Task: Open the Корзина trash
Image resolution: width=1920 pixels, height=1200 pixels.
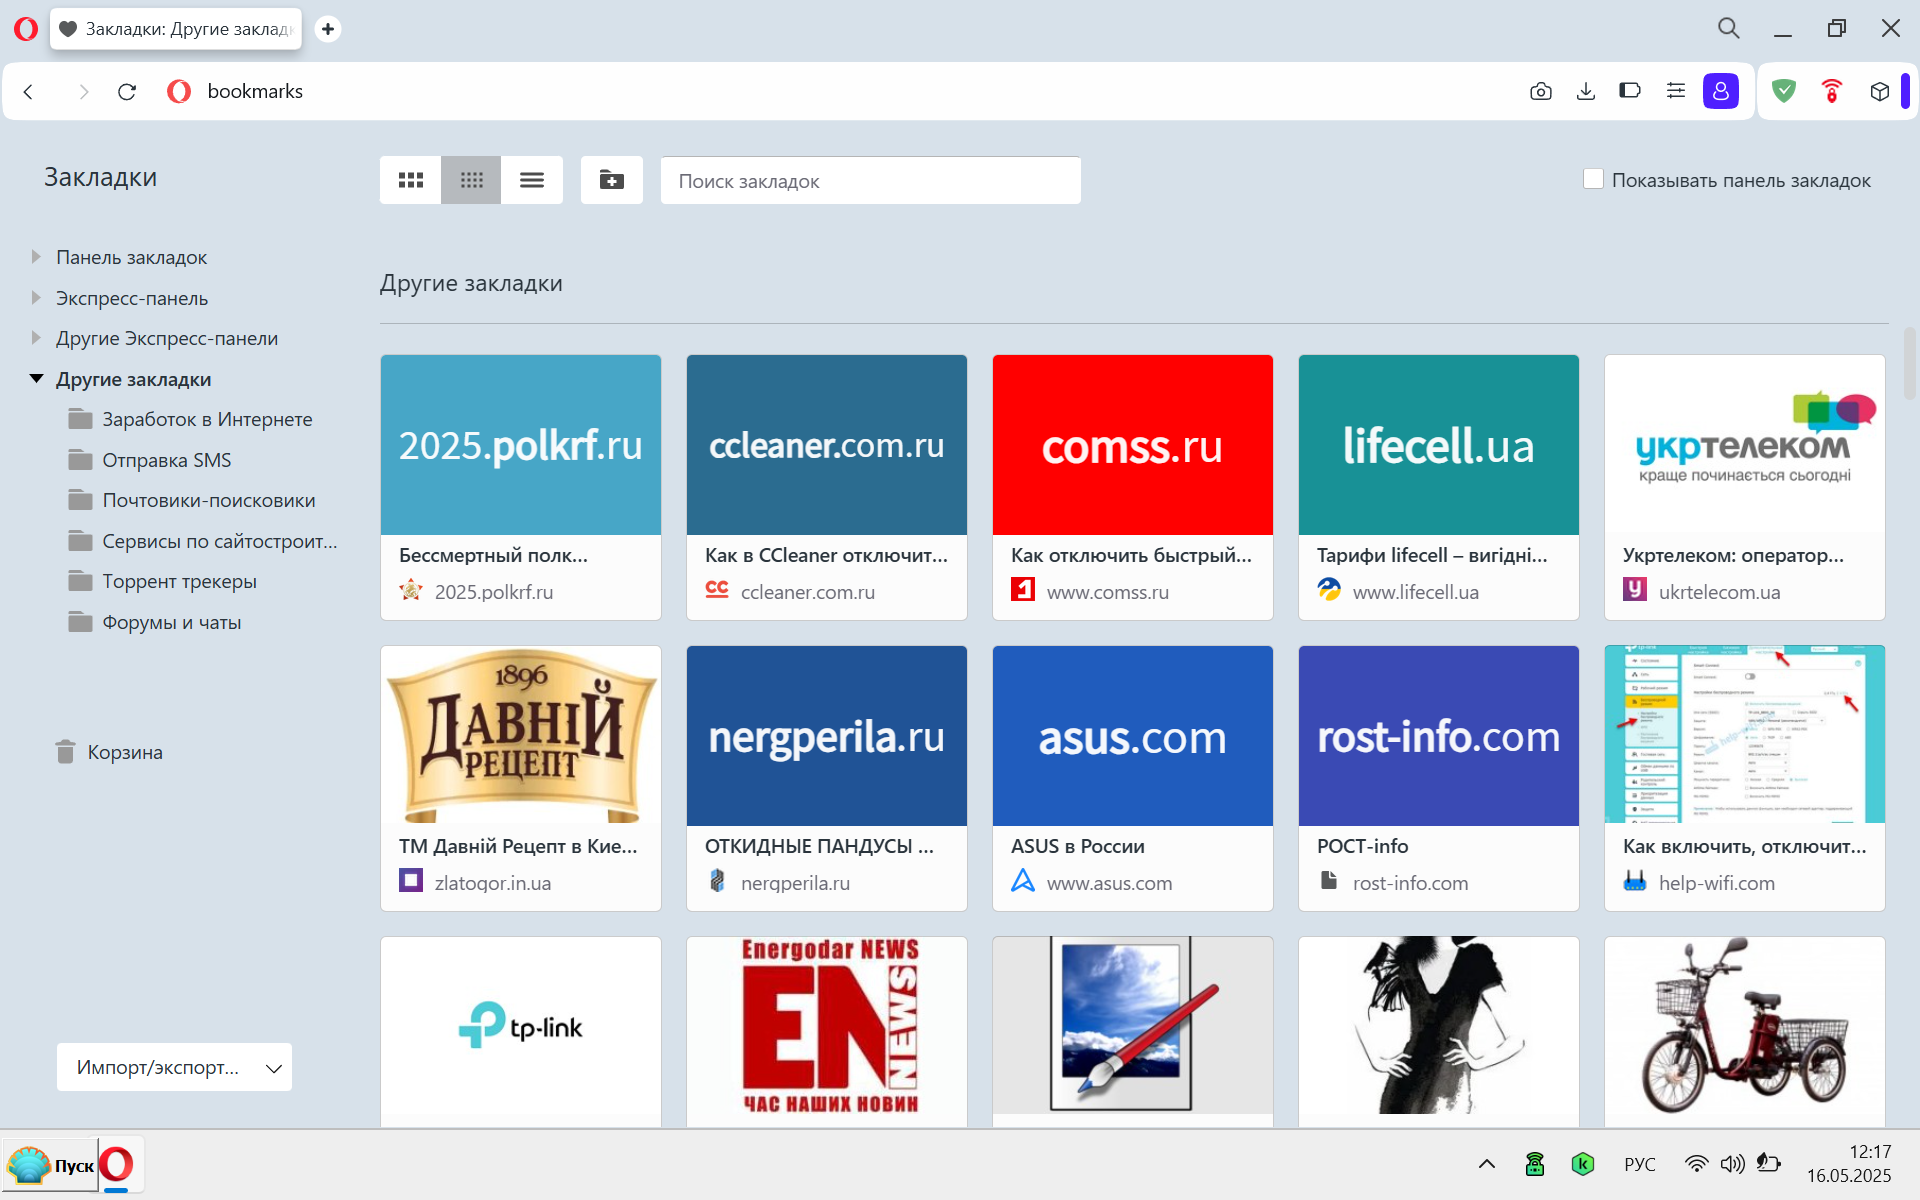Action: click(x=109, y=752)
